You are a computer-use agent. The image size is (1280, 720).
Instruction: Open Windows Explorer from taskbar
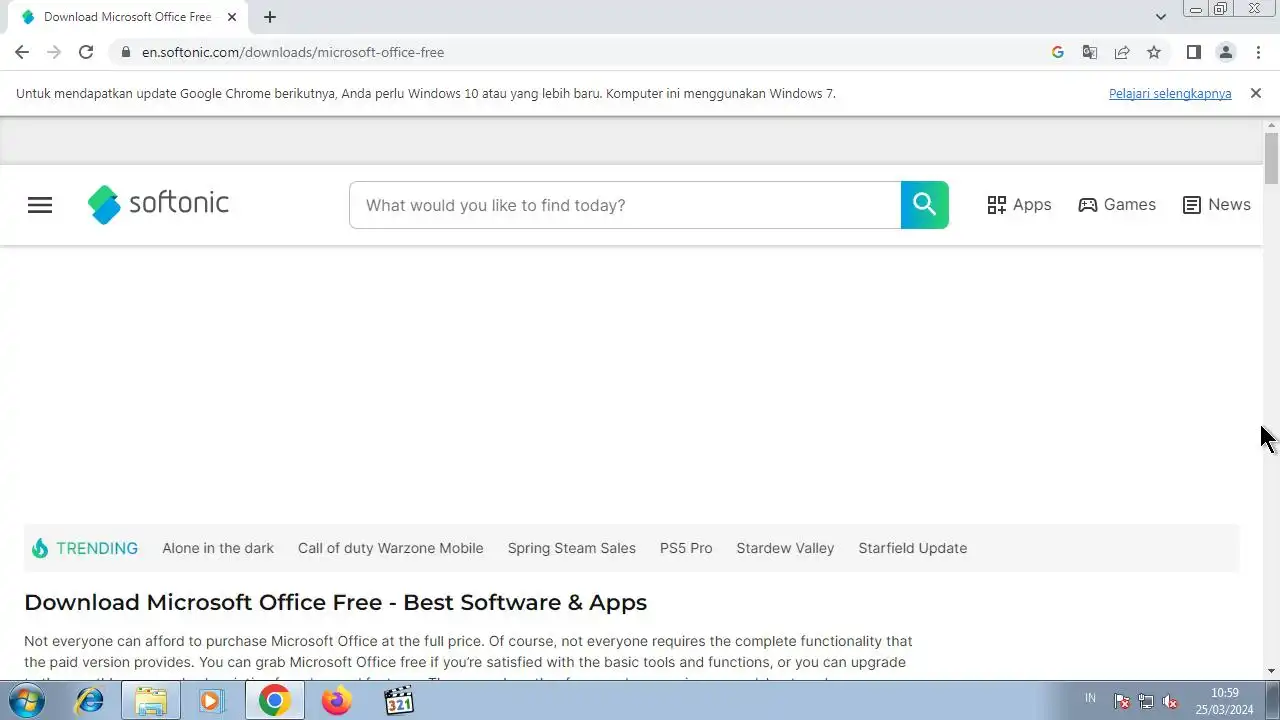click(151, 701)
